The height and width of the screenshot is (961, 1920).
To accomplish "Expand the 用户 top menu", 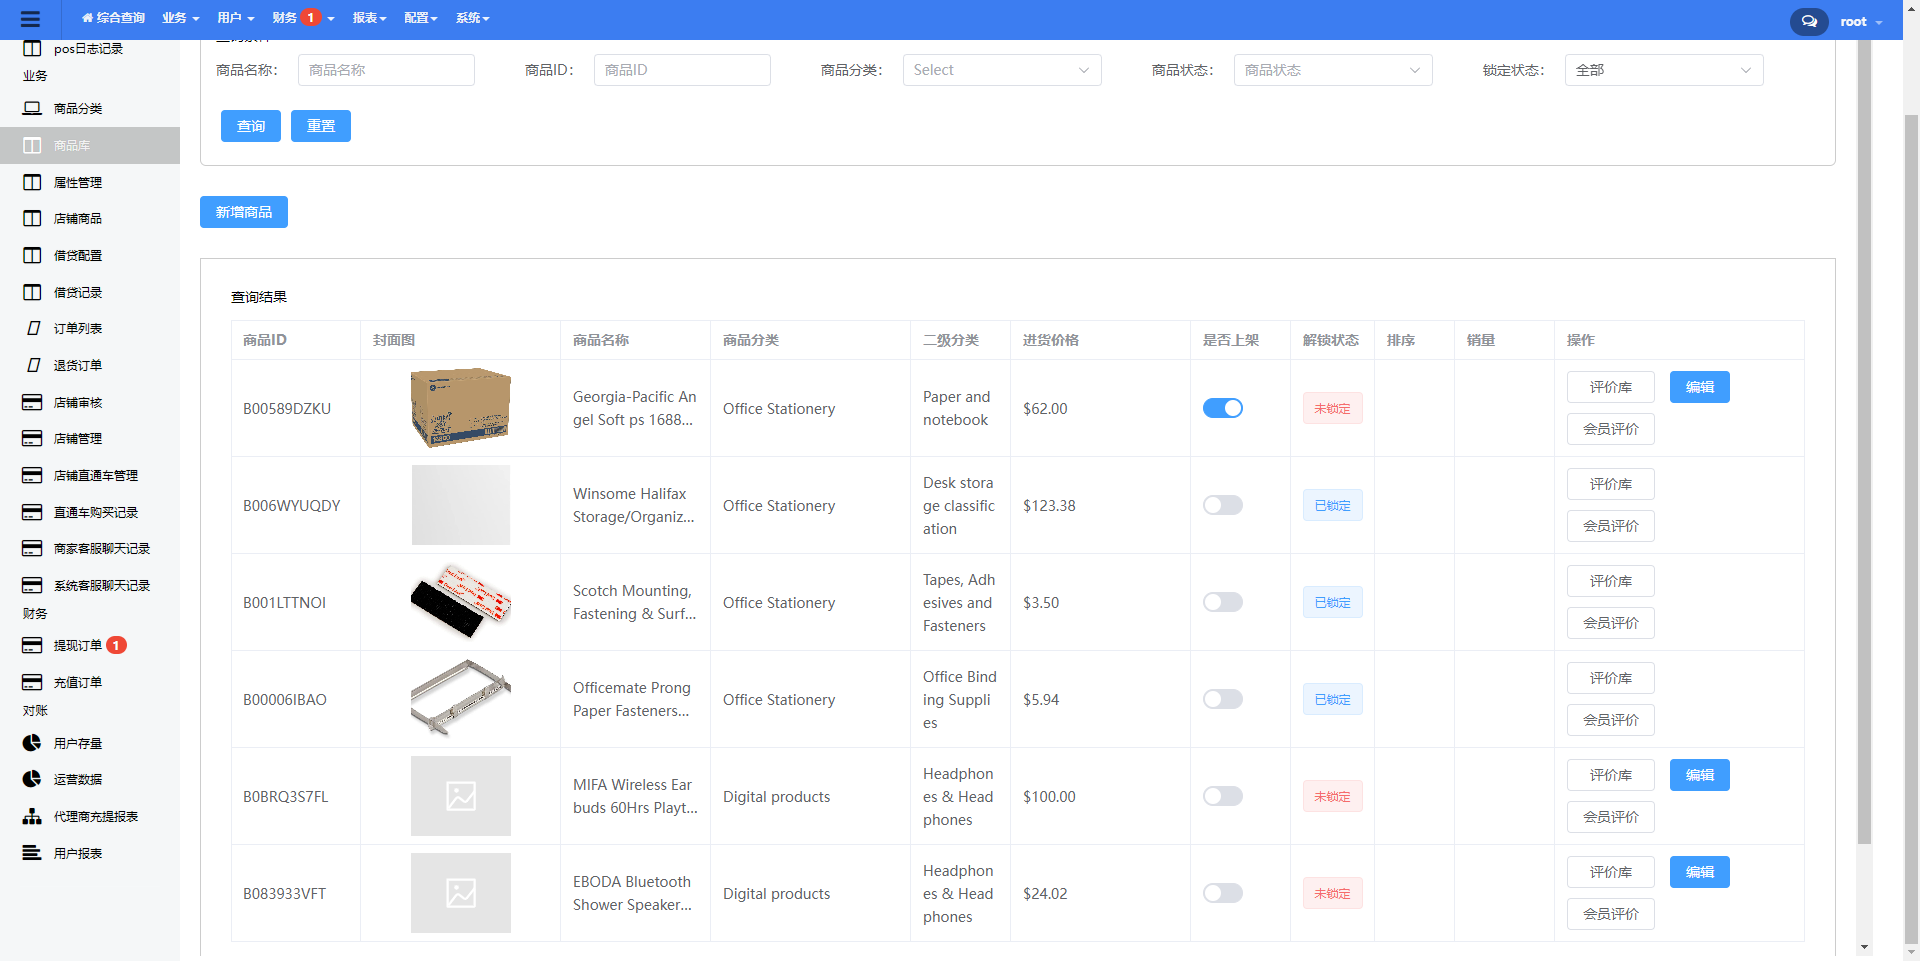I will (x=236, y=18).
